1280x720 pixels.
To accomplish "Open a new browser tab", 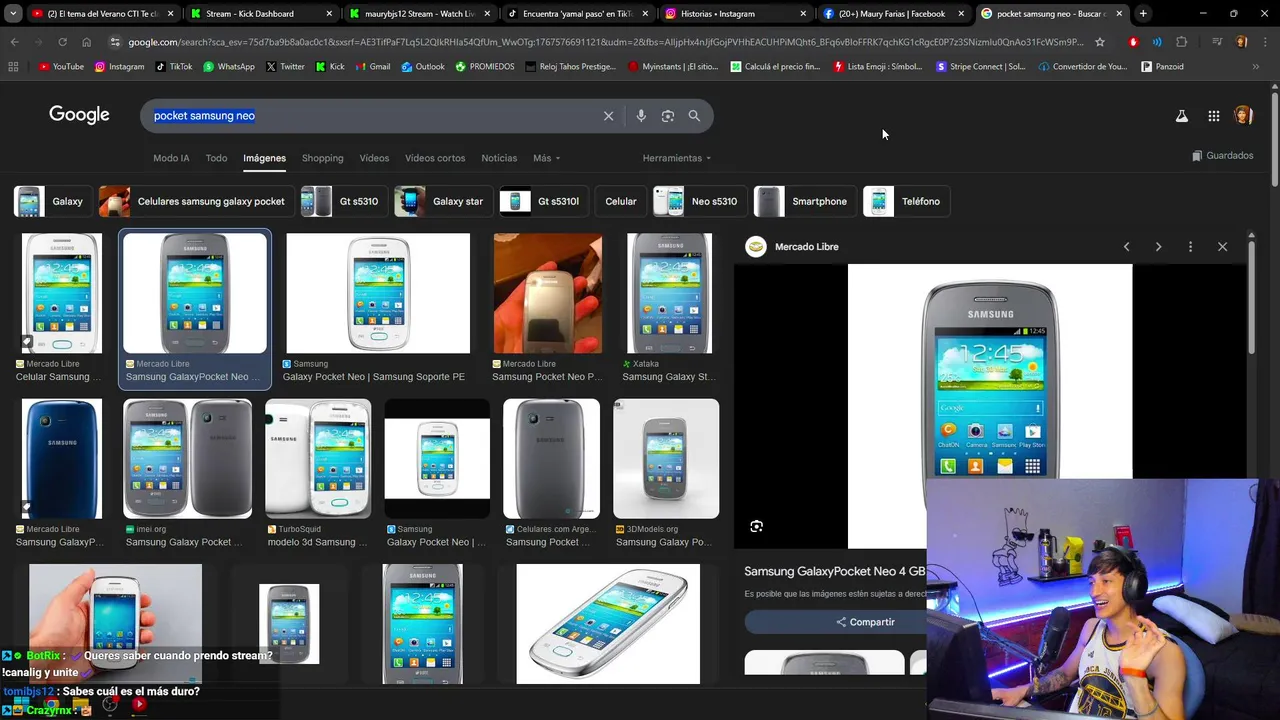I will 1143,14.
